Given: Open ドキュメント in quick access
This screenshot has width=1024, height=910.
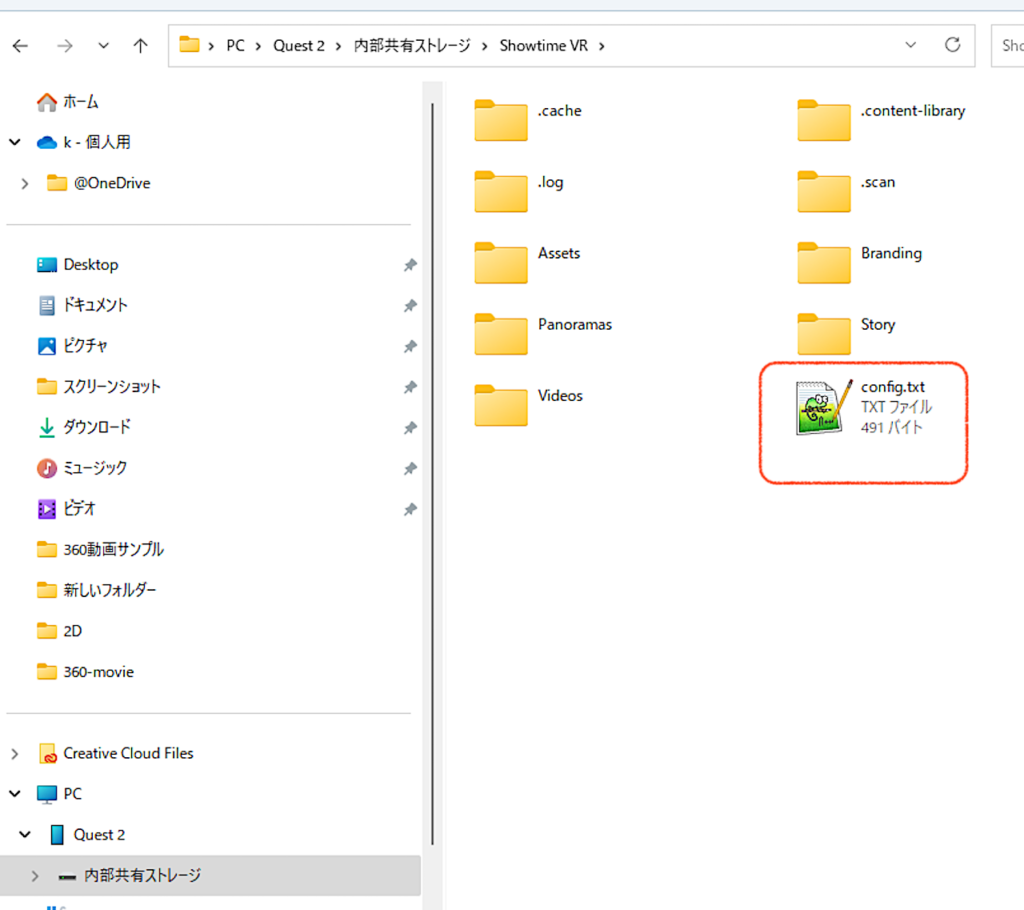Looking at the screenshot, I should point(82,305).
